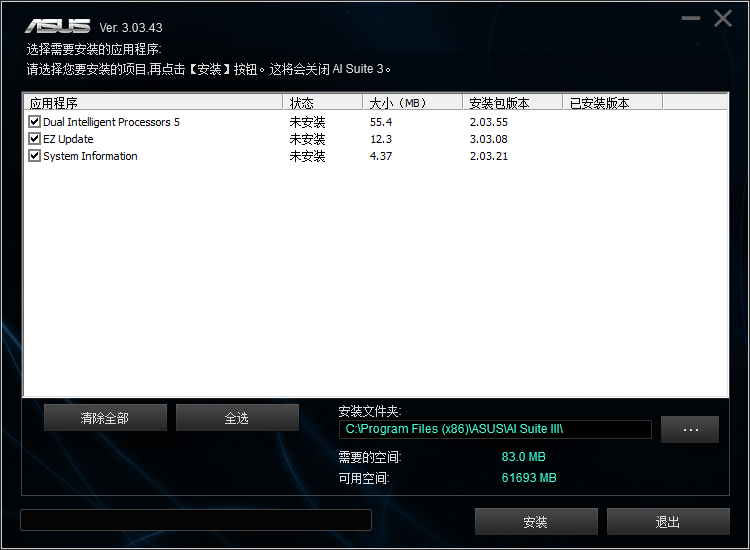Image resolution: width=750 pixels, height=550 pixels.
Task: Click the installation progress bar
Action: [x=196, y=520]
